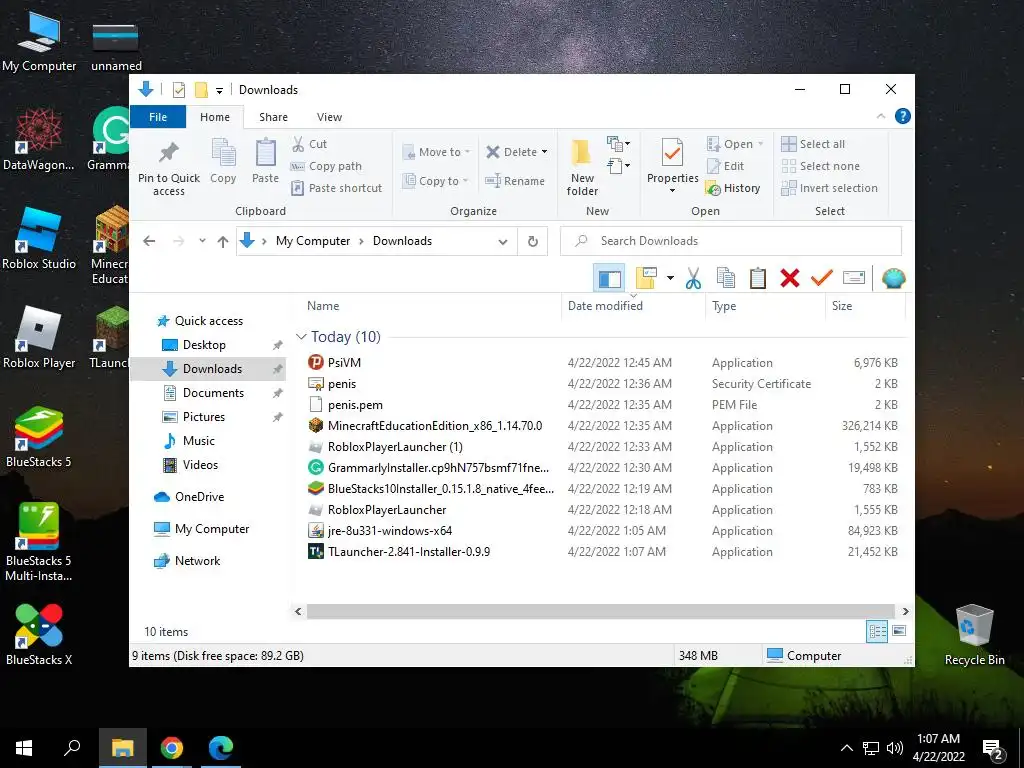Image resolution: width=1024 pixels, height=768 pixels.
Task: Open Properties via checkmark icon
Action: [672, 153]
